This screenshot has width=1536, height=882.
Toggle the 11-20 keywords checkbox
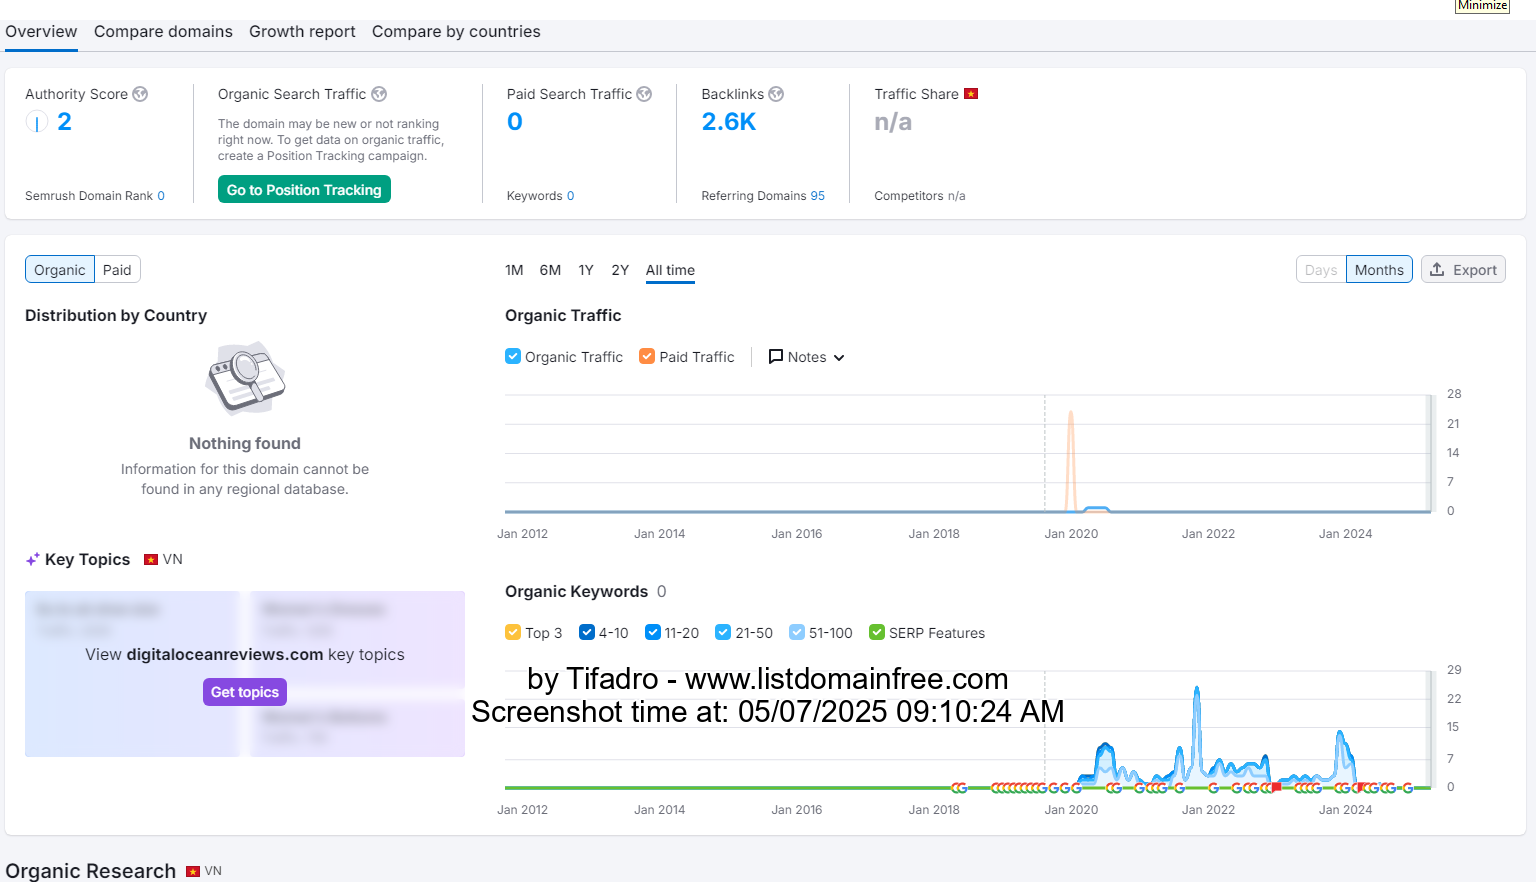pyautogui.click(x=653, y=632)
